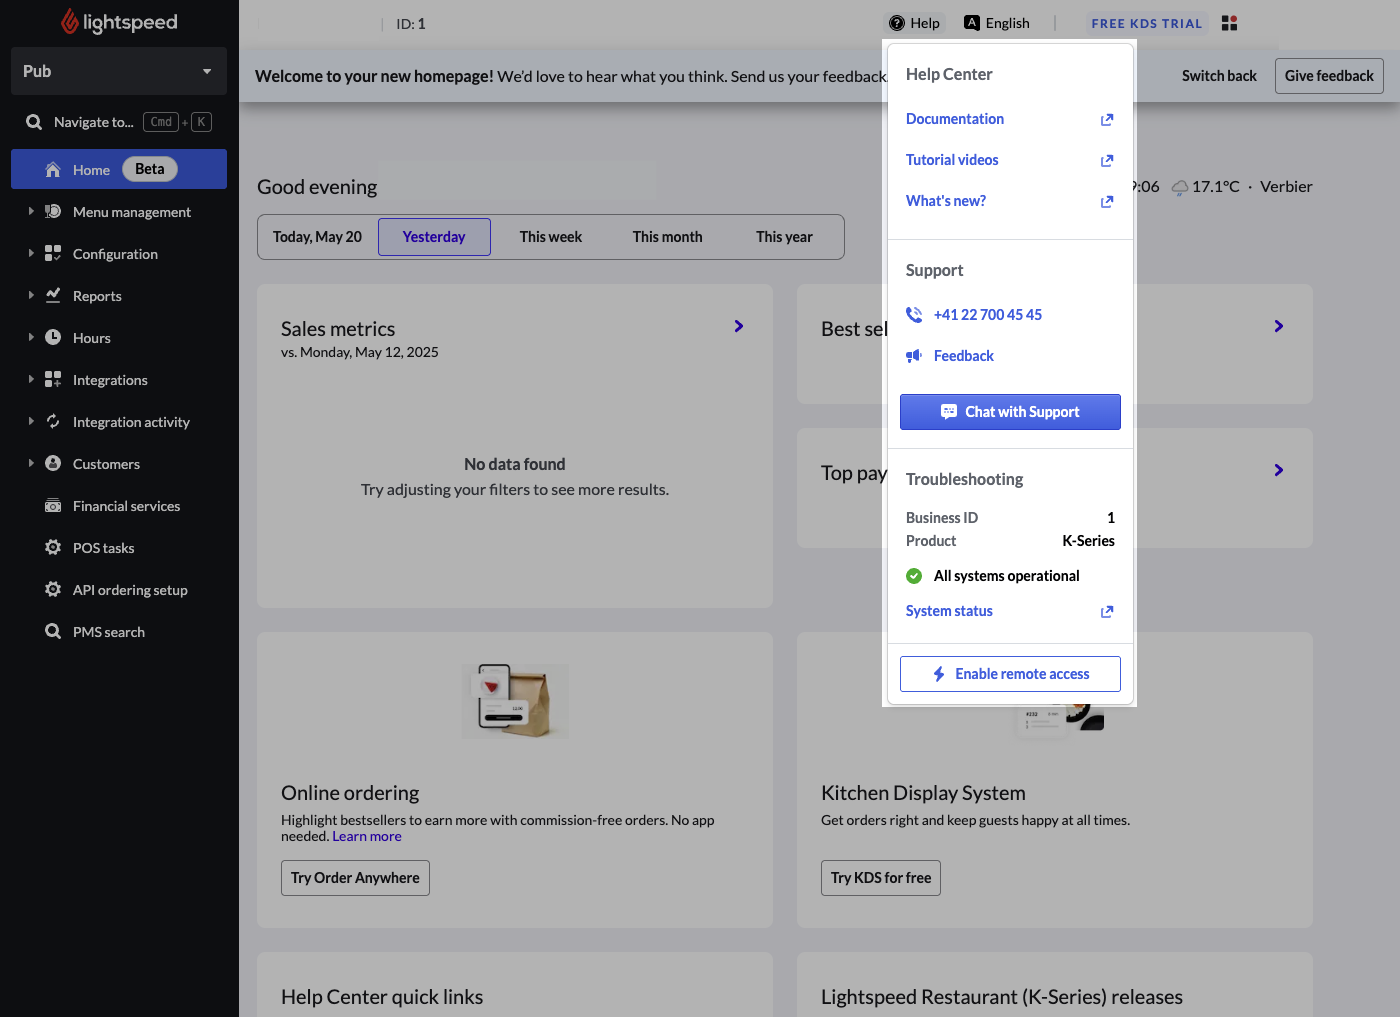Open Documentation external link icon
The height and width of the screenshot is (1017, 1400).
coord(1107,120)
